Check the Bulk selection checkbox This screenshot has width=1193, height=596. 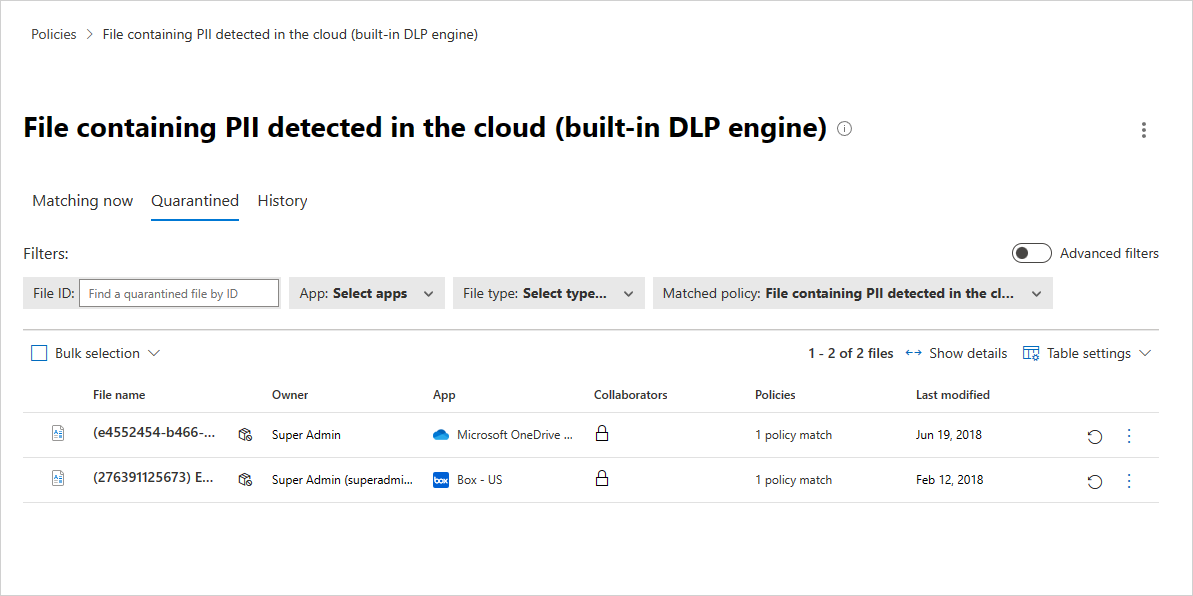pos(39,353)
